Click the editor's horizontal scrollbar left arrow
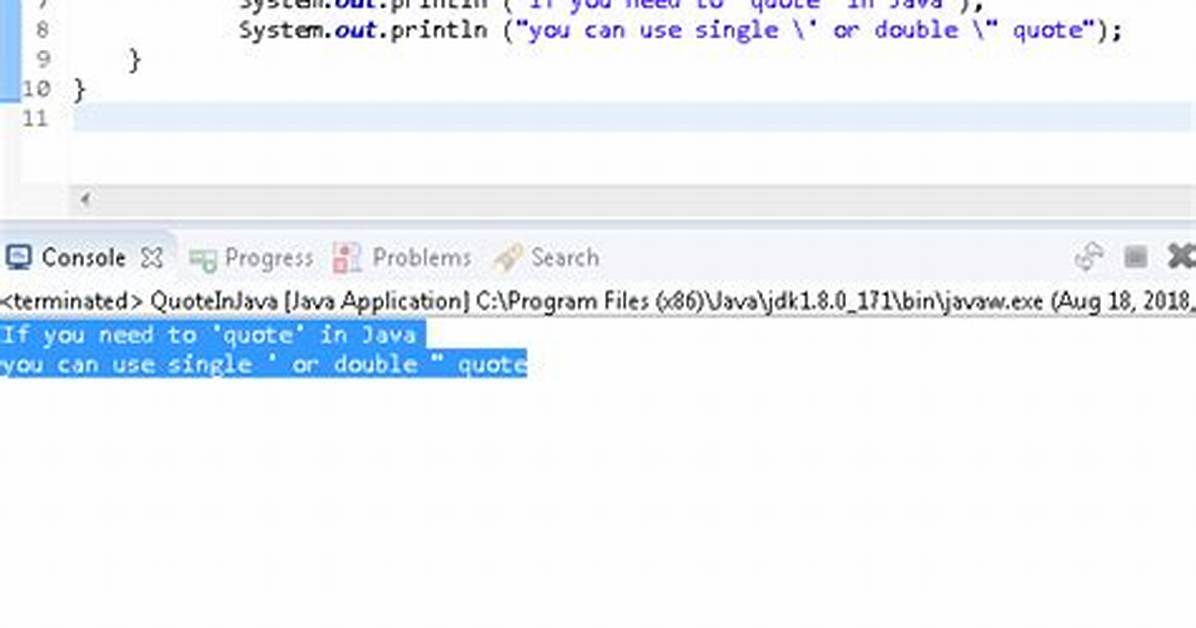This screenshot has height=628, width=1196. pos(85,199)
